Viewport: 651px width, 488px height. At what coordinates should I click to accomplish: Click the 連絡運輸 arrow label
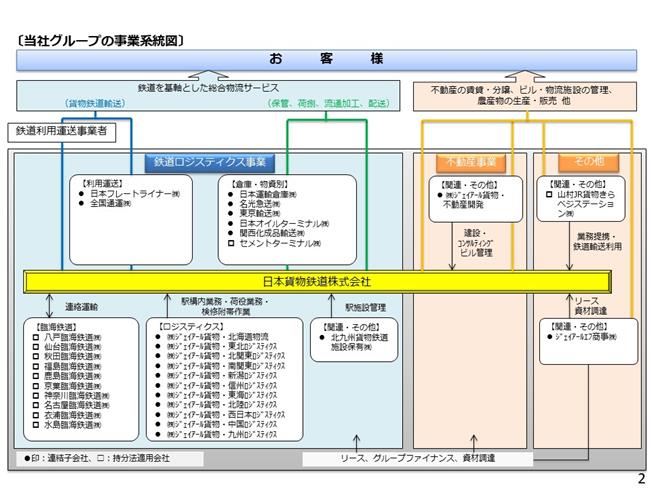(x=82, y=307)
